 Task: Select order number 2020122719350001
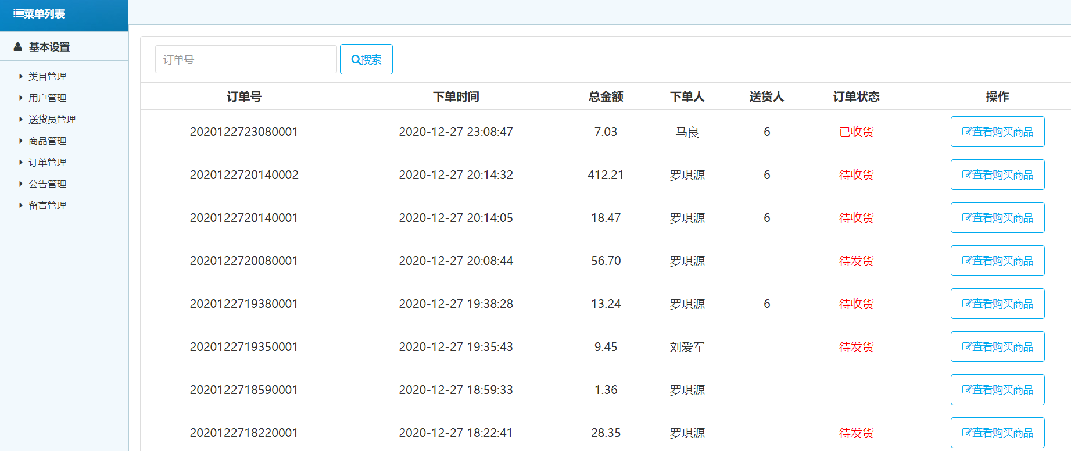coord(244,347)
